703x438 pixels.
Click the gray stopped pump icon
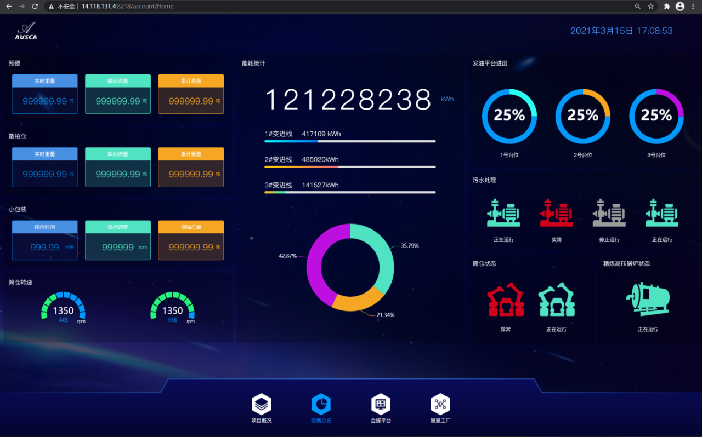pos(609,213)
